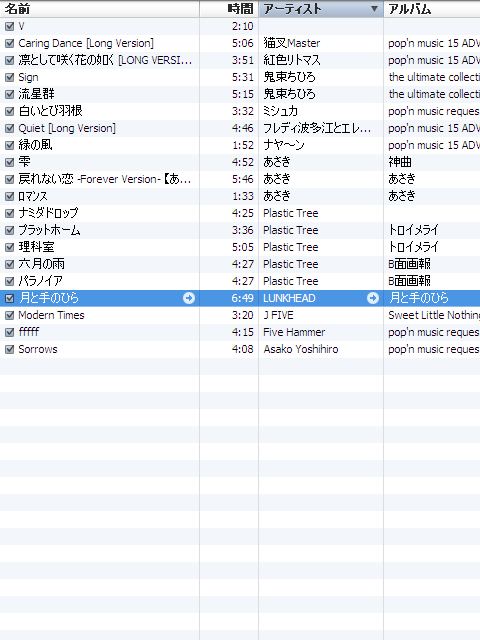Select the song 白いとび羽根
The width and height of the screenshot is (480, 640).
[50, 111]
